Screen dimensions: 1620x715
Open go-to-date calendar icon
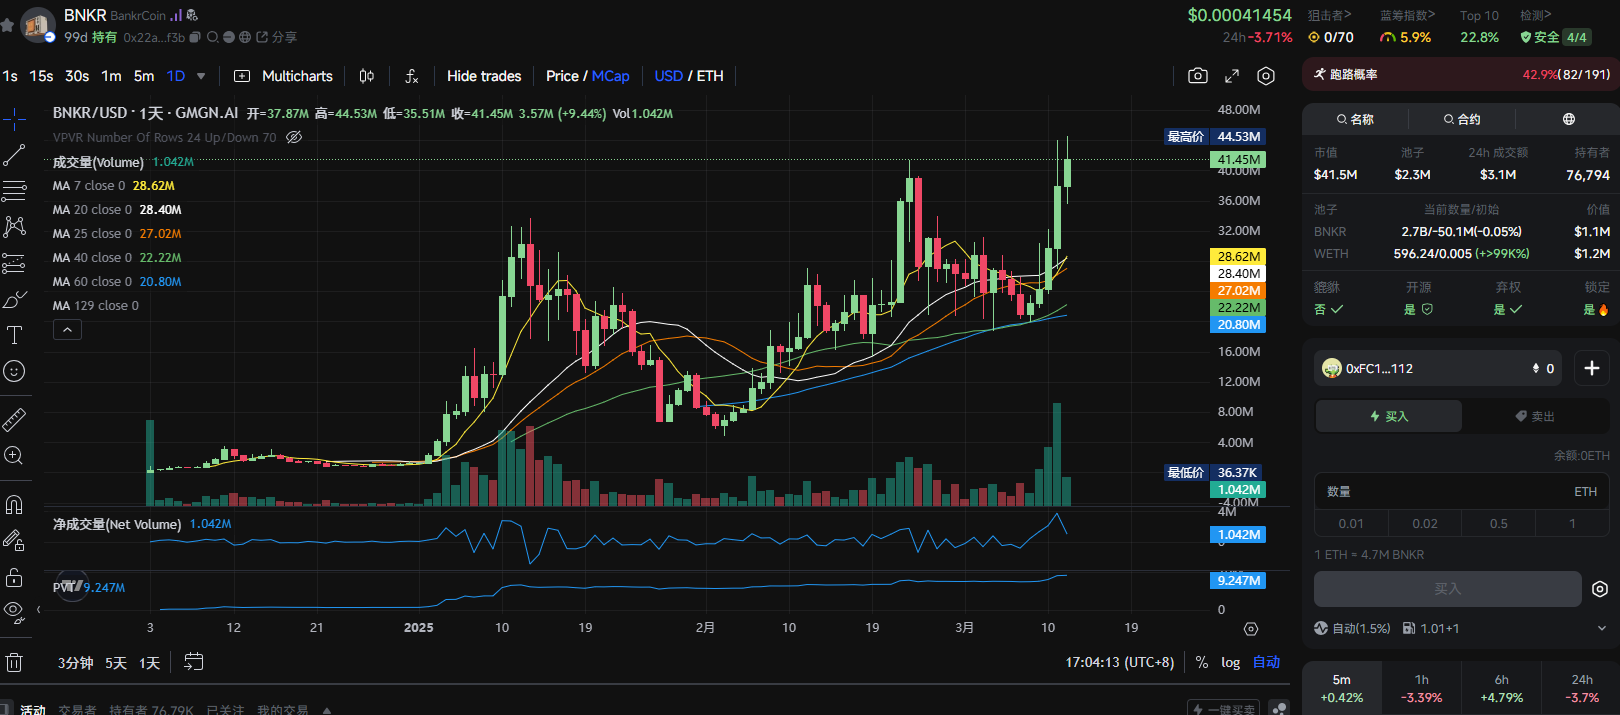[x=194, y=662]
